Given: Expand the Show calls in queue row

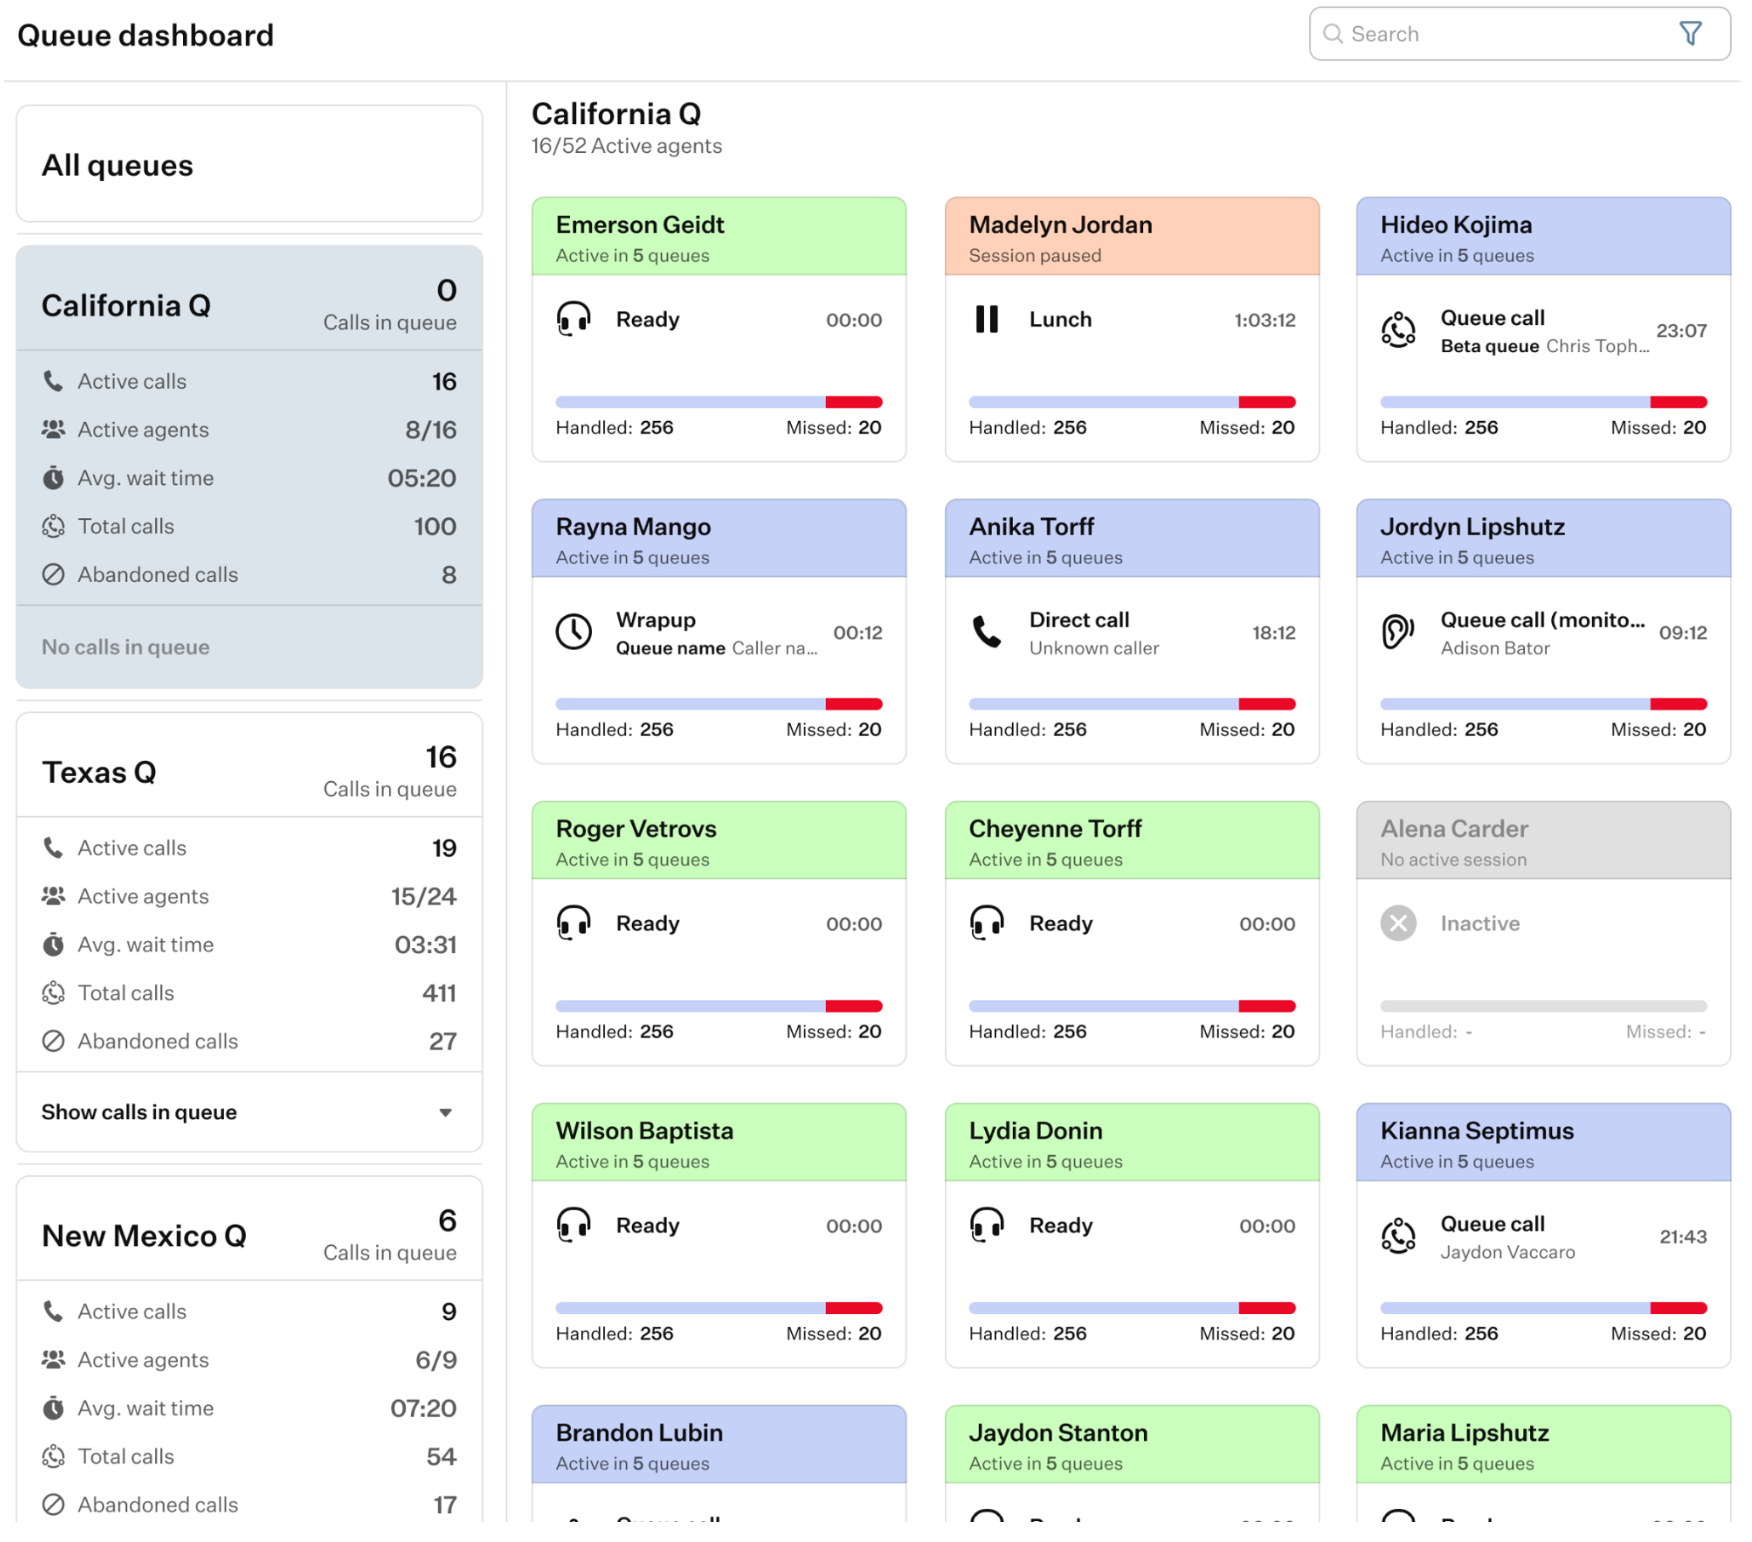Looking at the screenshot, I should point(249,1113).
